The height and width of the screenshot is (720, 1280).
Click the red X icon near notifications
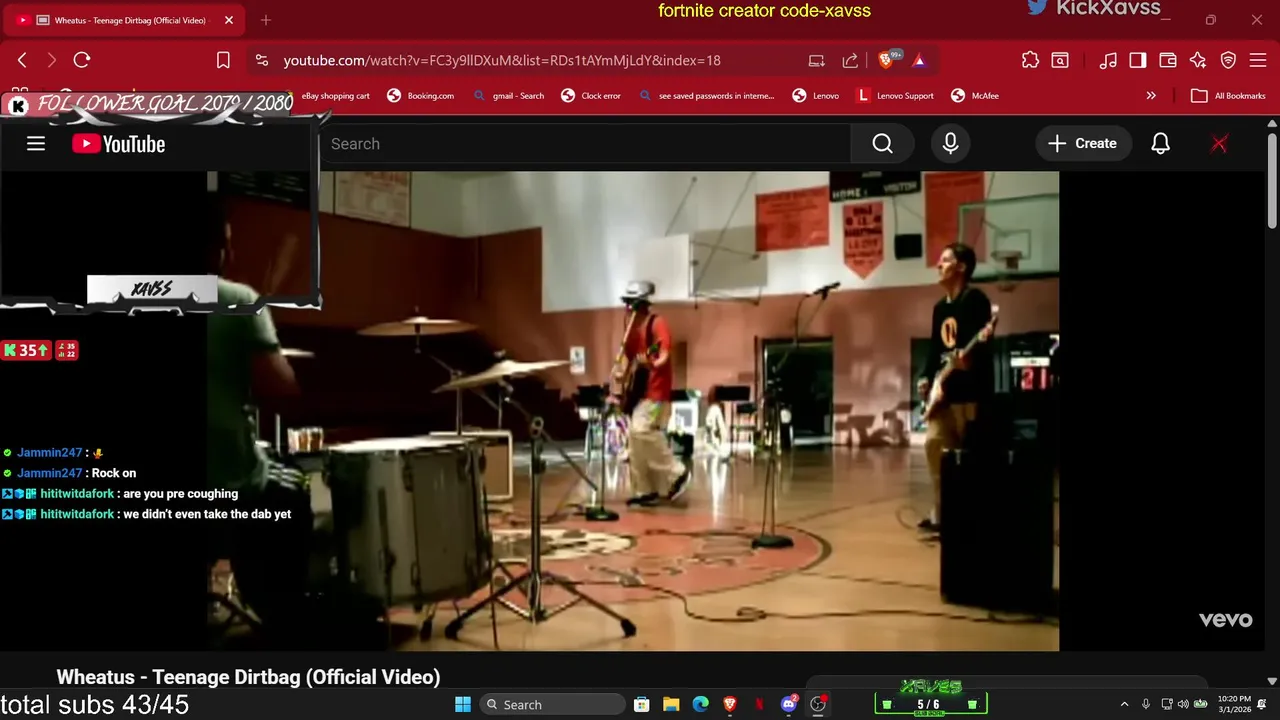(x=1219, y=144)
